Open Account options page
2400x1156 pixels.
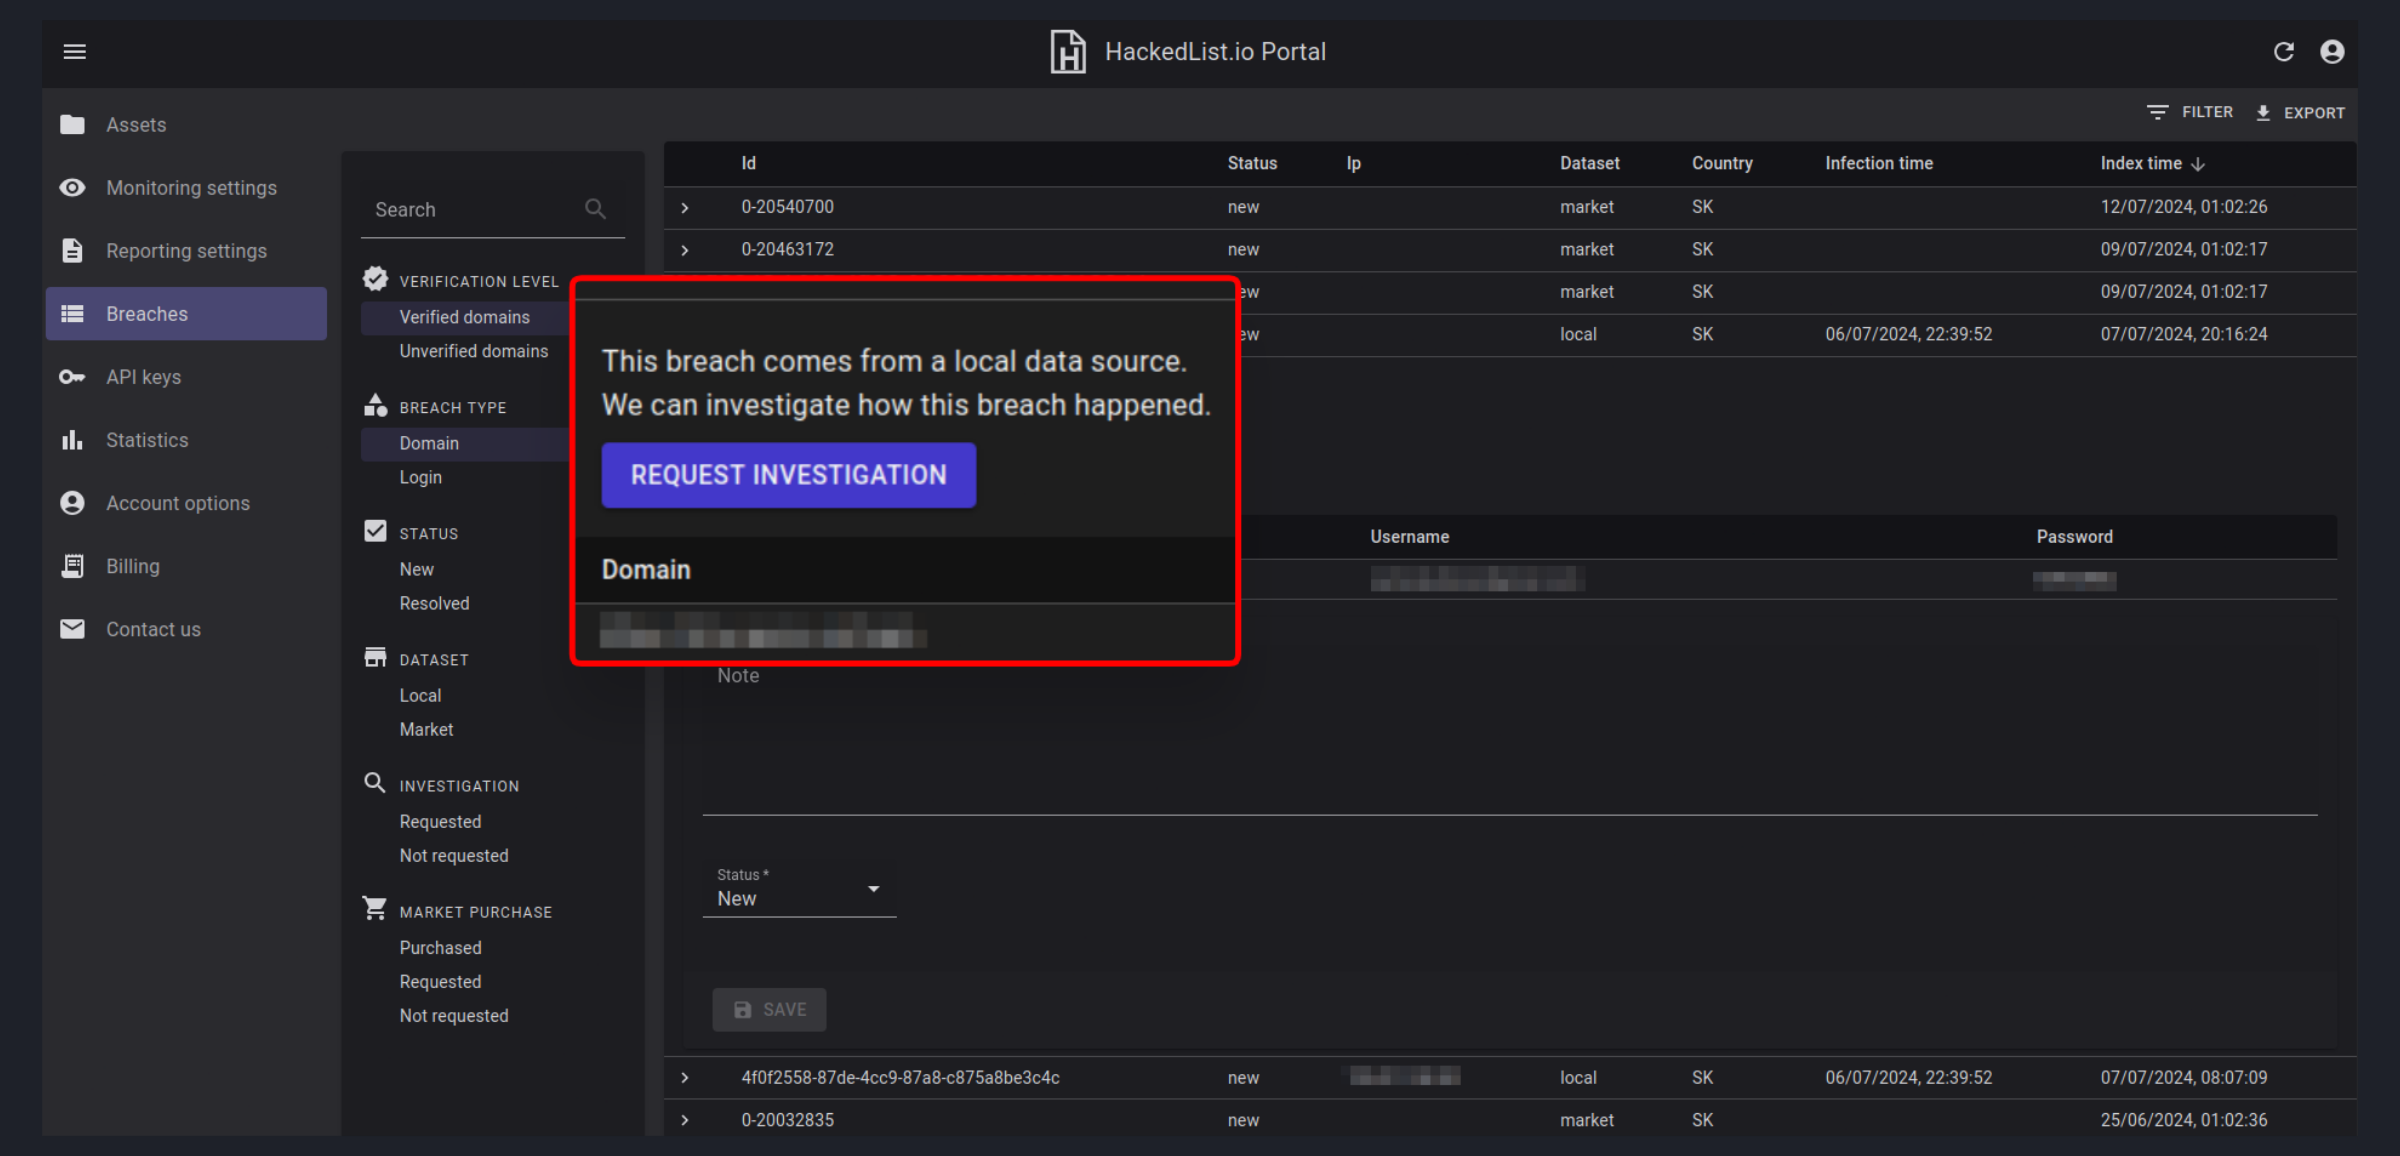click(x=178, y=503)
